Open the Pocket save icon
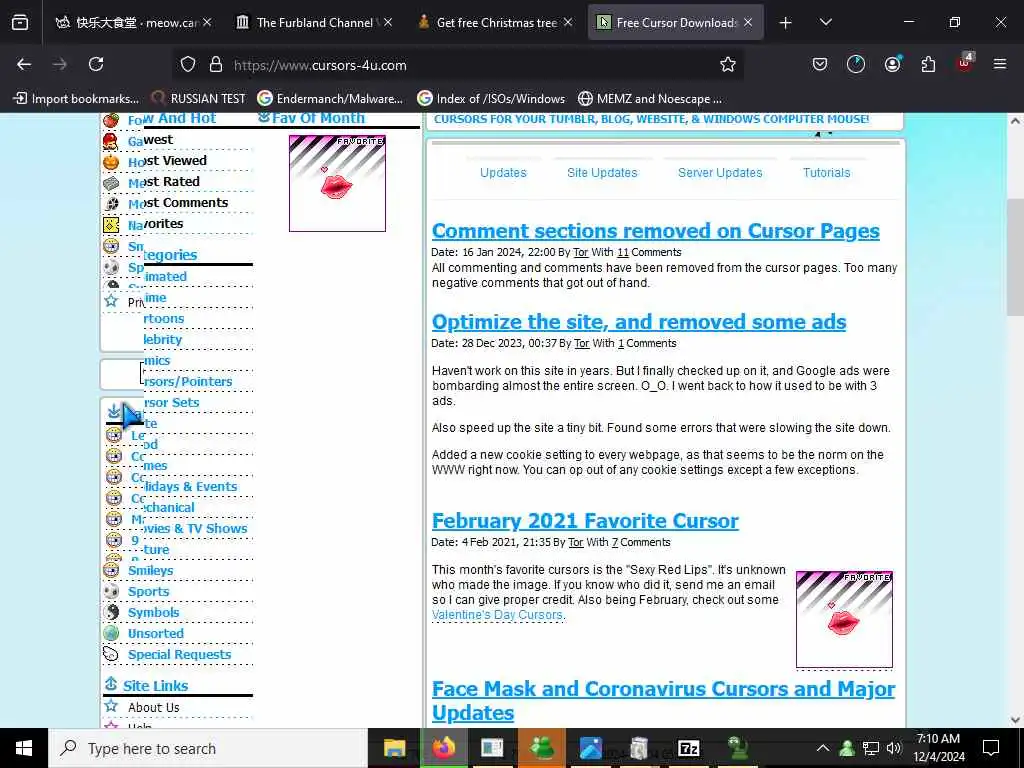Screen dimensions: 1024x768 coord(820,64)
